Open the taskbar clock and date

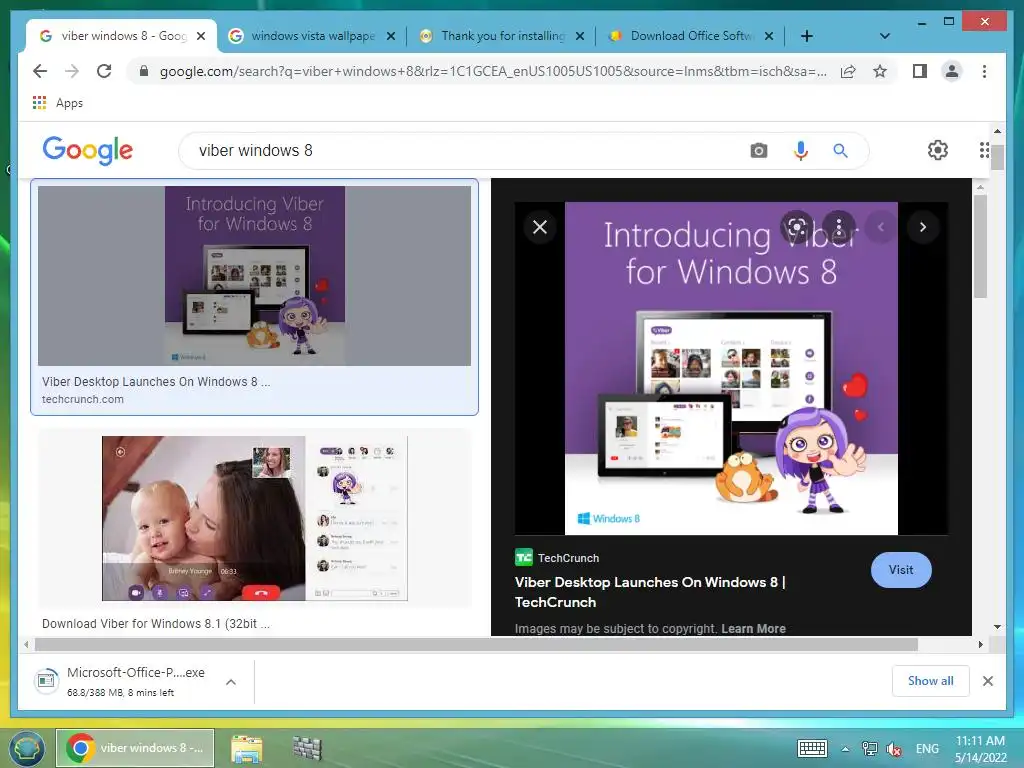pos(980,749)
